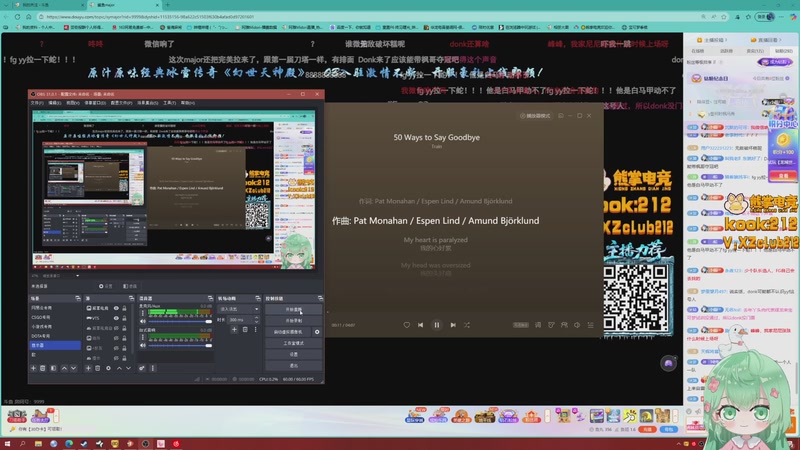Toggle lock on the VTS source
This screenshot has width=800, height=450.
(x=124, y=318)
